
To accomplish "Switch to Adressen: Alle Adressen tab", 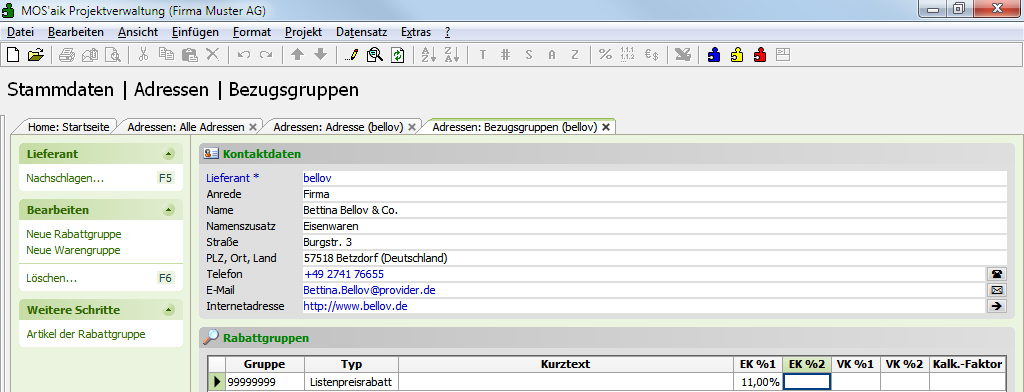I will [x=185, y=127].
